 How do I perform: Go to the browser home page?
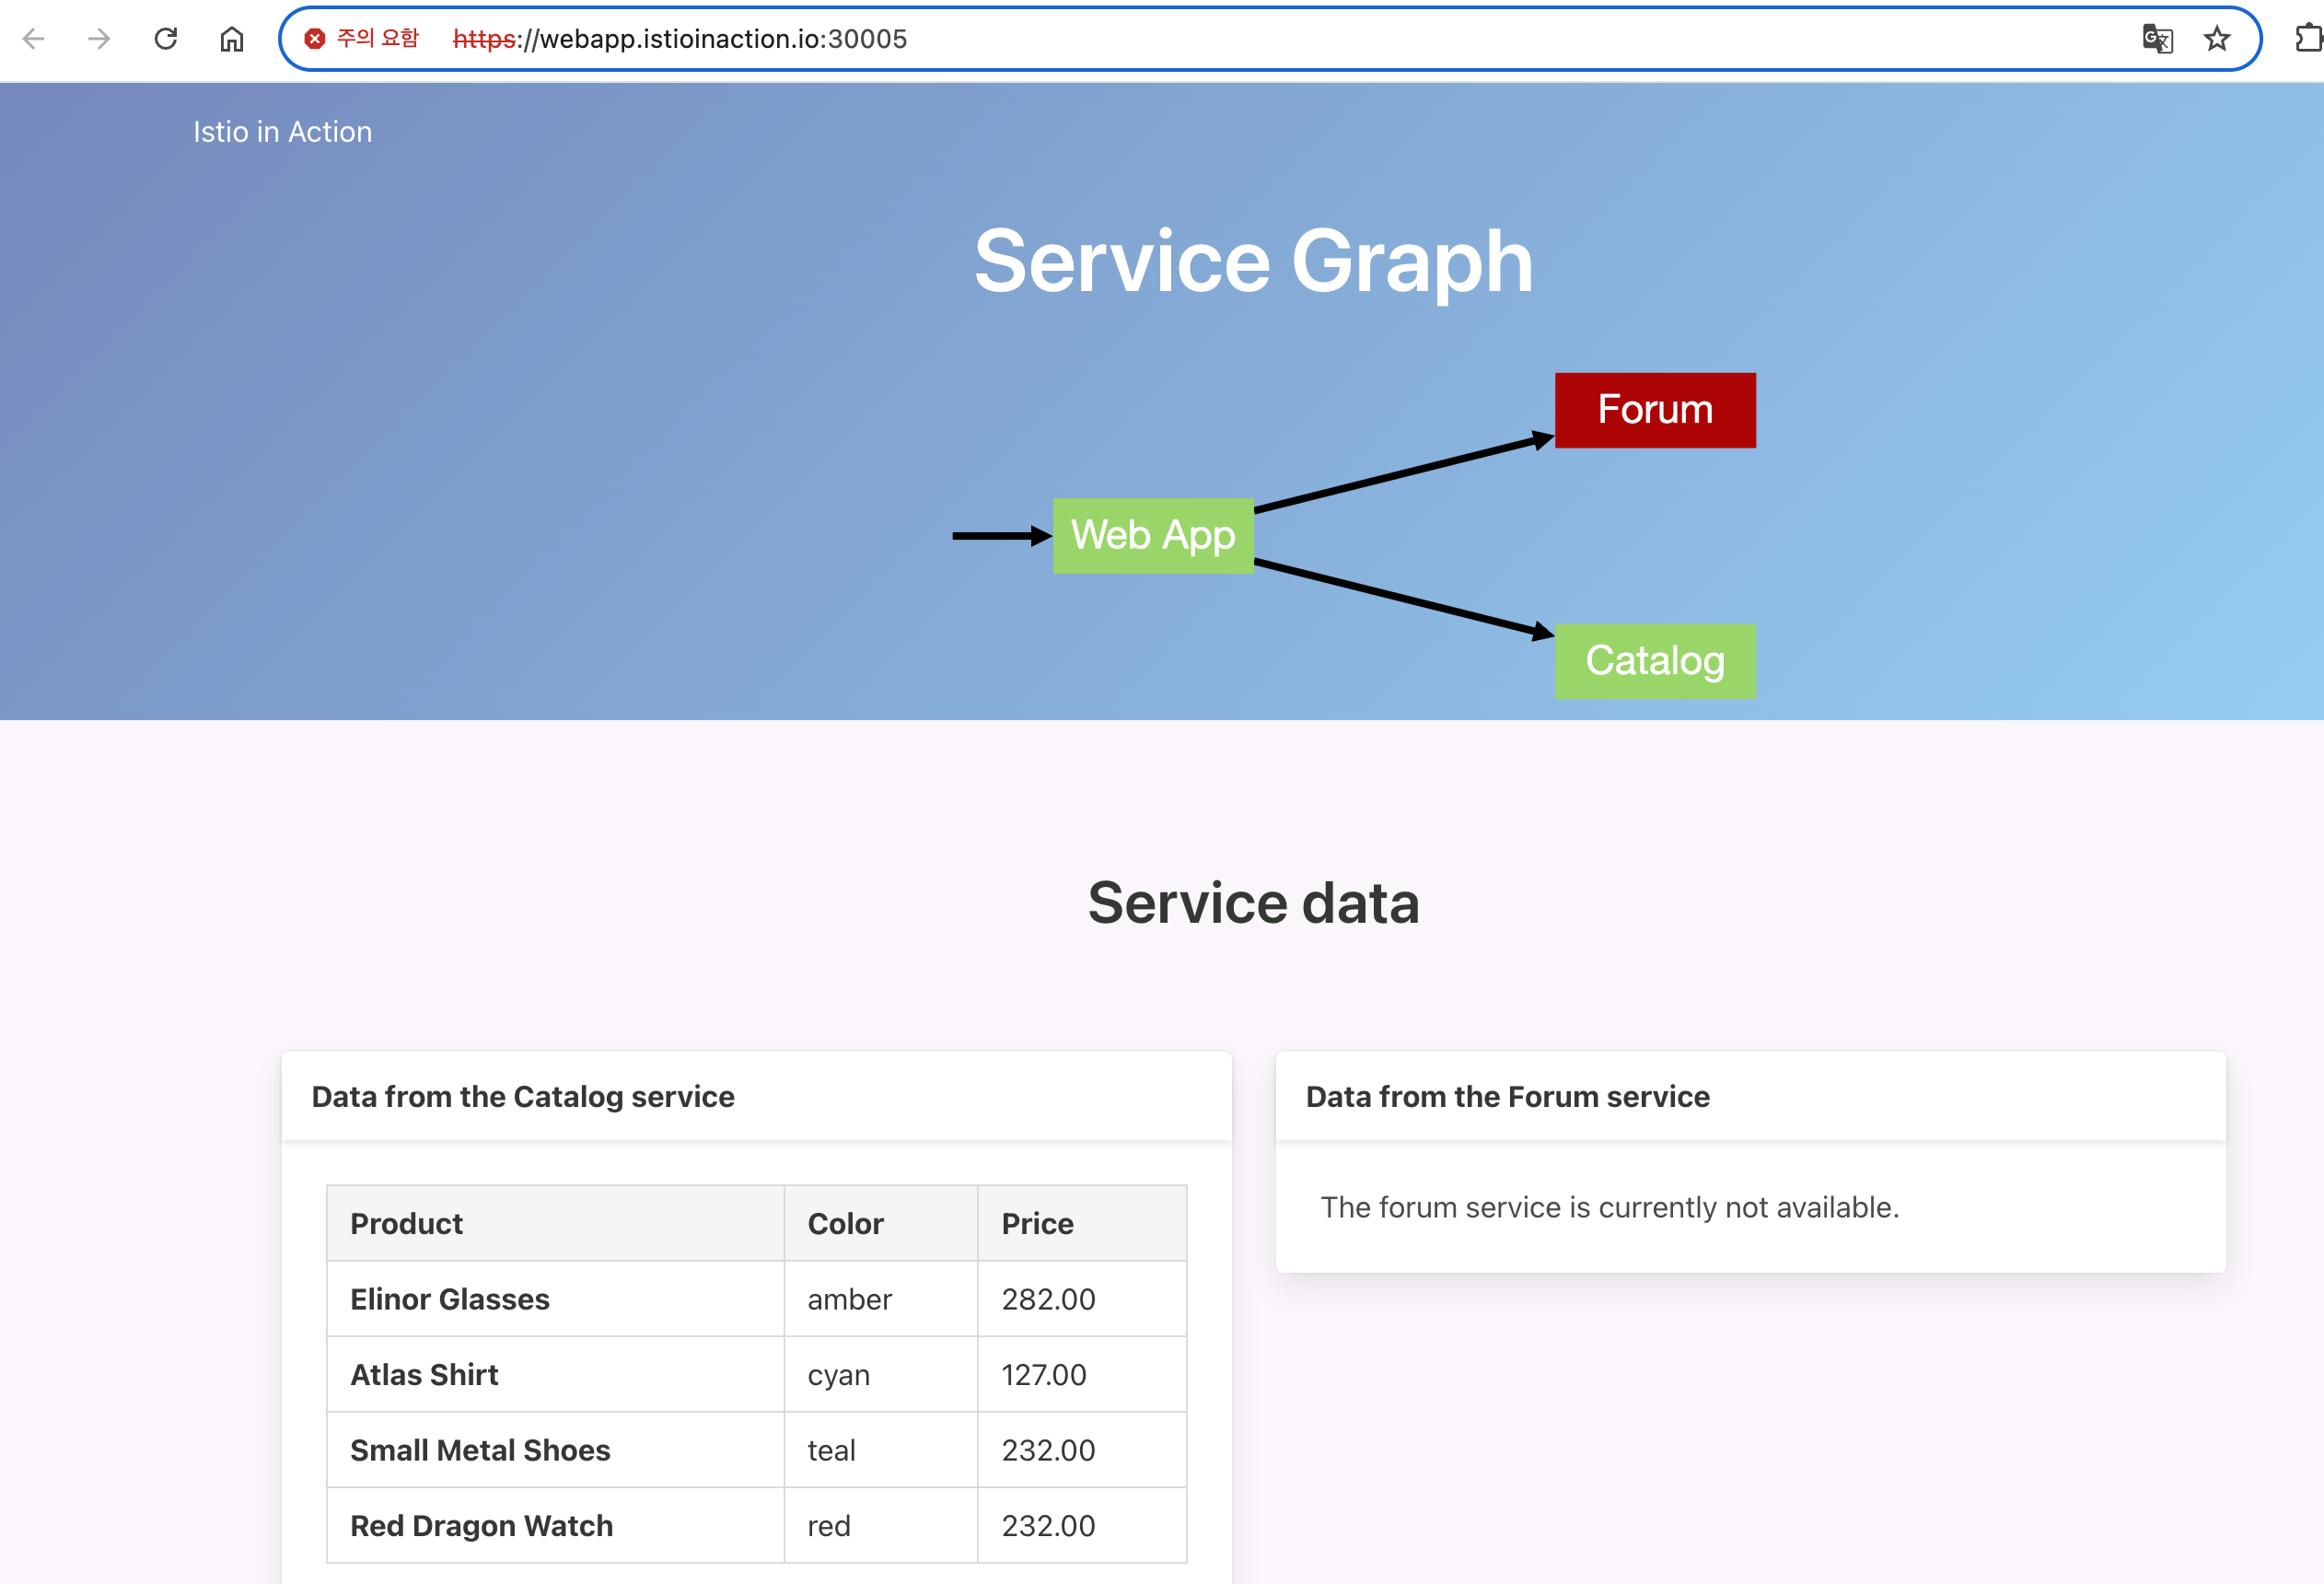tap(232, 39)
